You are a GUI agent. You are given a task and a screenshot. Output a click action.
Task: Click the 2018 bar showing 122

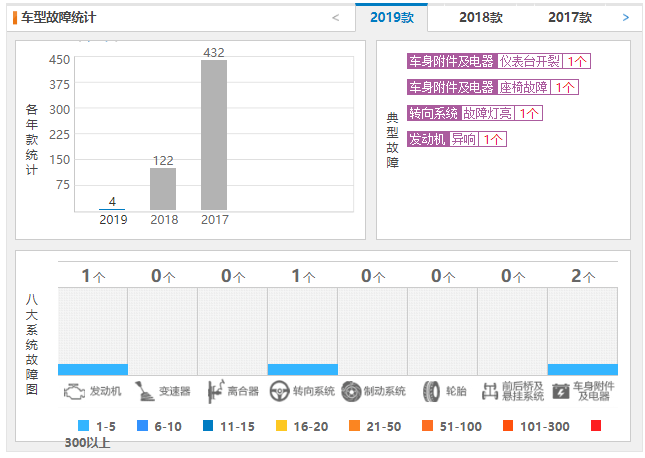pyautogui.click(x=163, y=189)
